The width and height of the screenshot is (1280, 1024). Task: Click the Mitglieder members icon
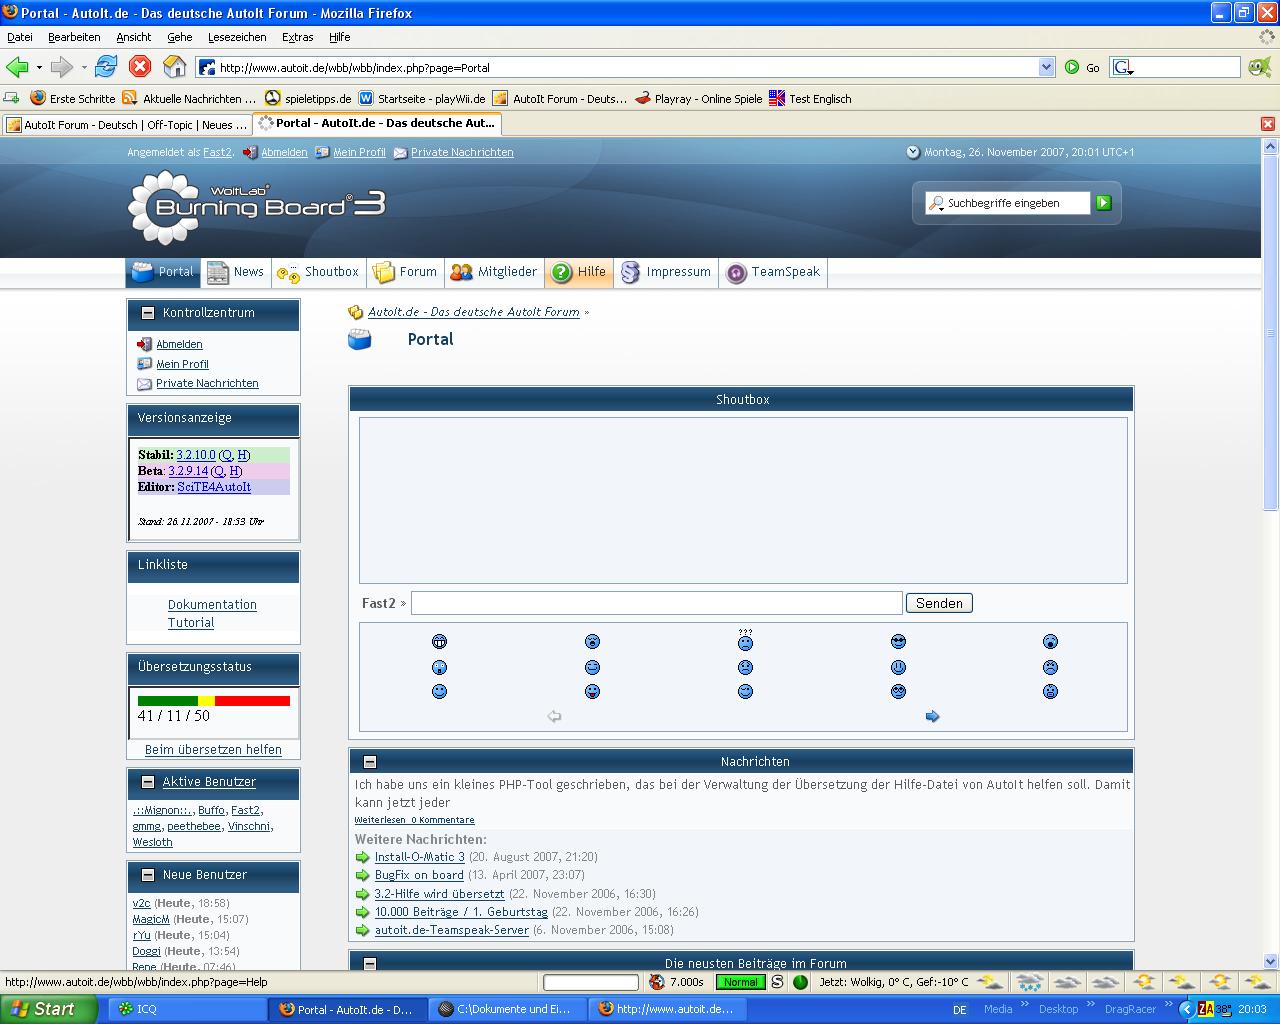coord(461,272)
